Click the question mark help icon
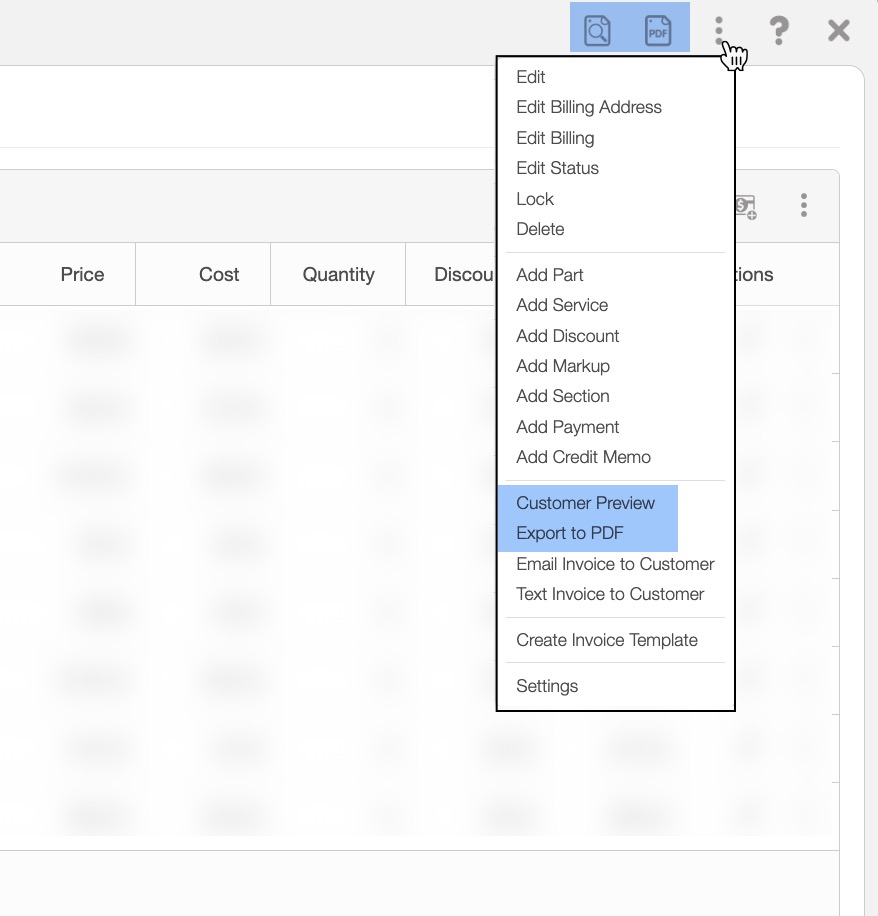This screenshot has height=916, width=878. click(x=778, y=30)
